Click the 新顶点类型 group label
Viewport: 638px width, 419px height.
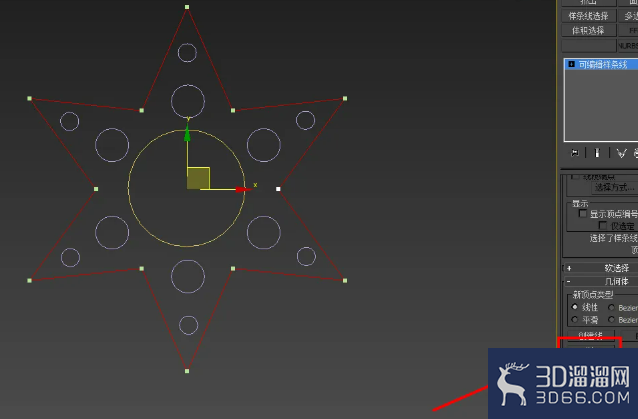click(592, 294)
